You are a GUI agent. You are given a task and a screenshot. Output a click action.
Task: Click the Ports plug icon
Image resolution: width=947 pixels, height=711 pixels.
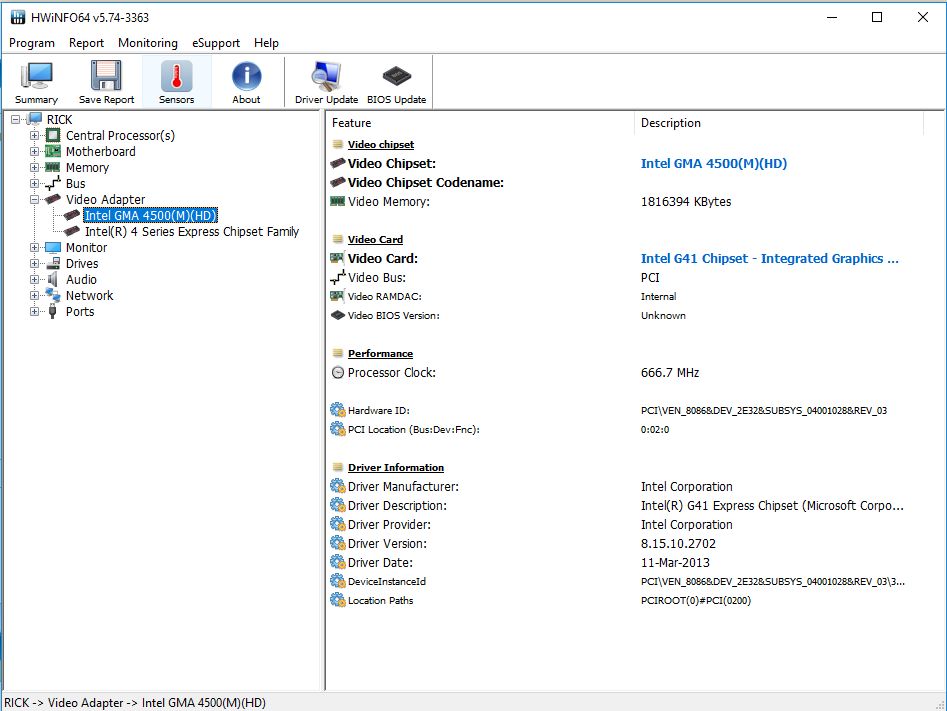point(53,311)
